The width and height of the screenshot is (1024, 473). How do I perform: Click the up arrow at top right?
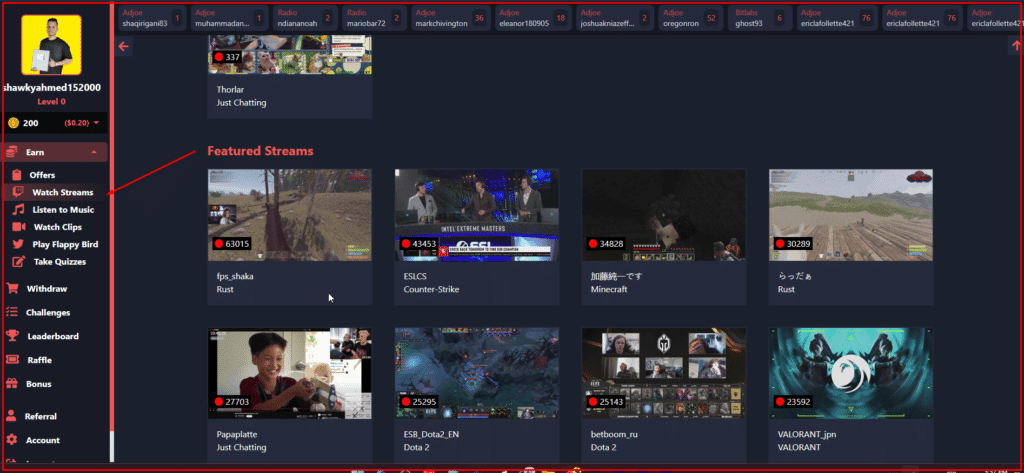[1015, 45]
